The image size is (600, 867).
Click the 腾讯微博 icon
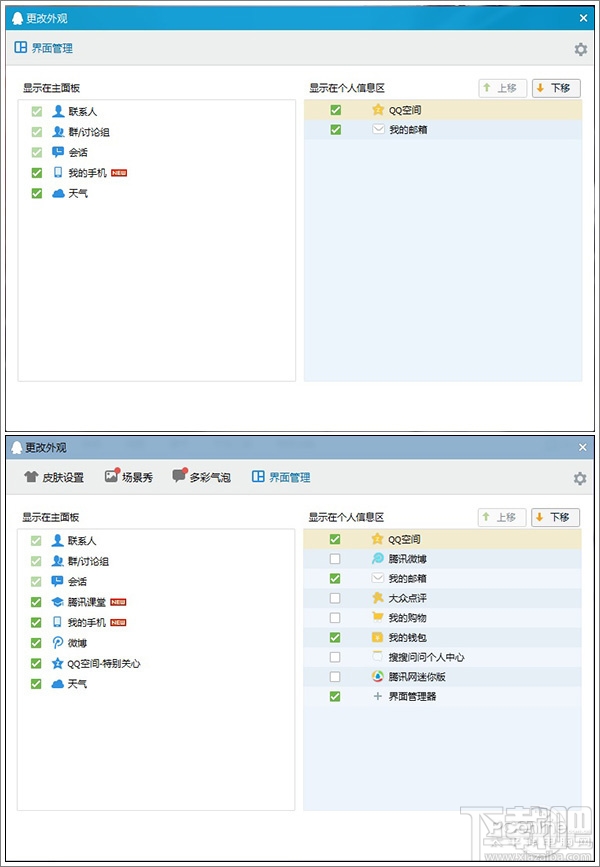[x=377, y=559]
